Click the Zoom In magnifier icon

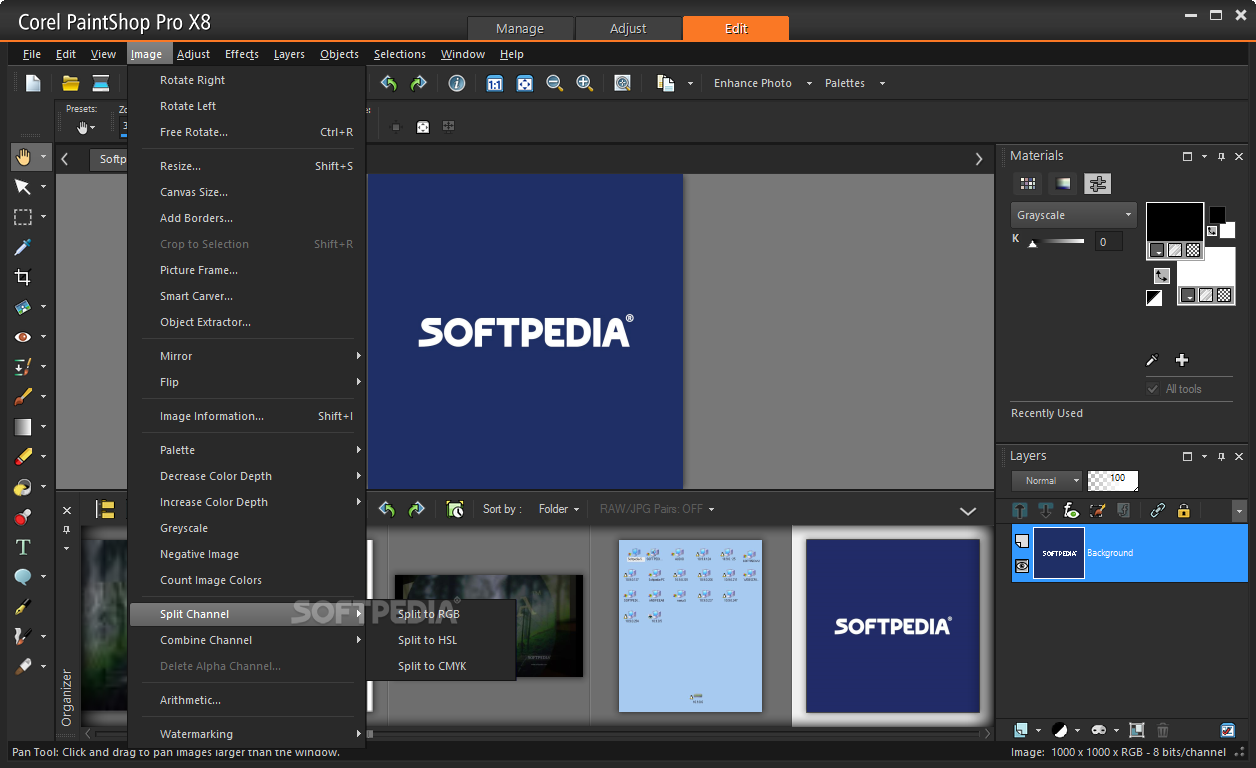click(584, 84)
